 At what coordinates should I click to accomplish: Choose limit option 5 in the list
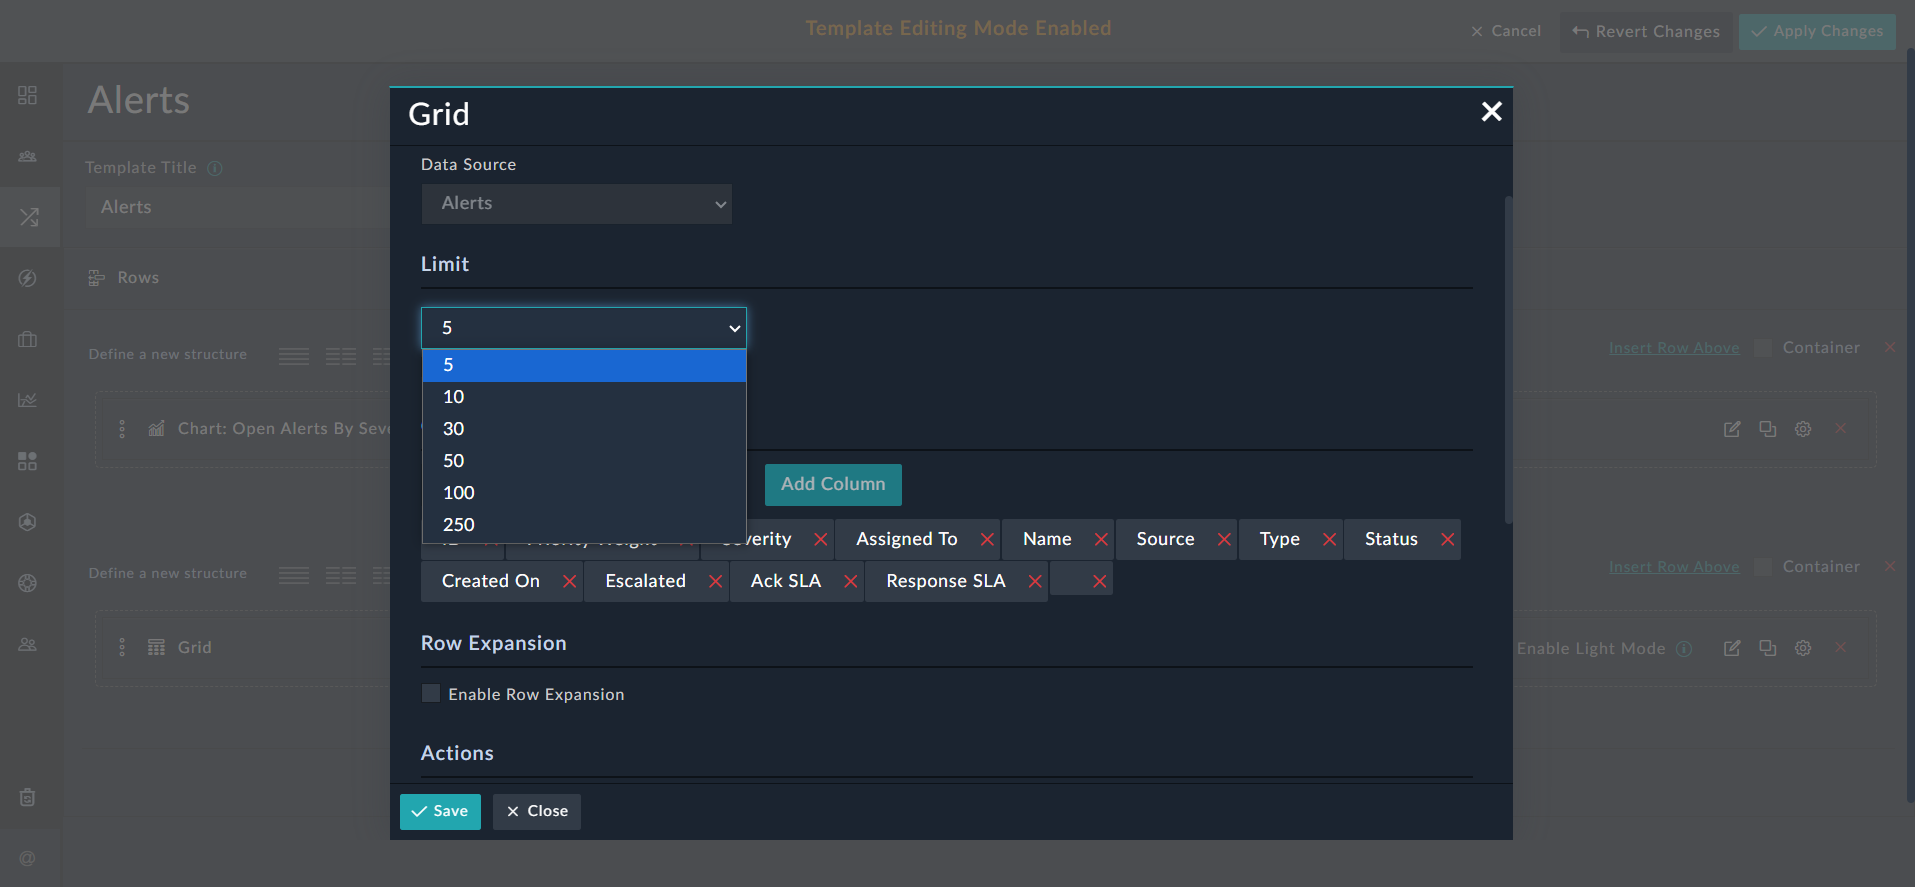(x=584, y=365)
